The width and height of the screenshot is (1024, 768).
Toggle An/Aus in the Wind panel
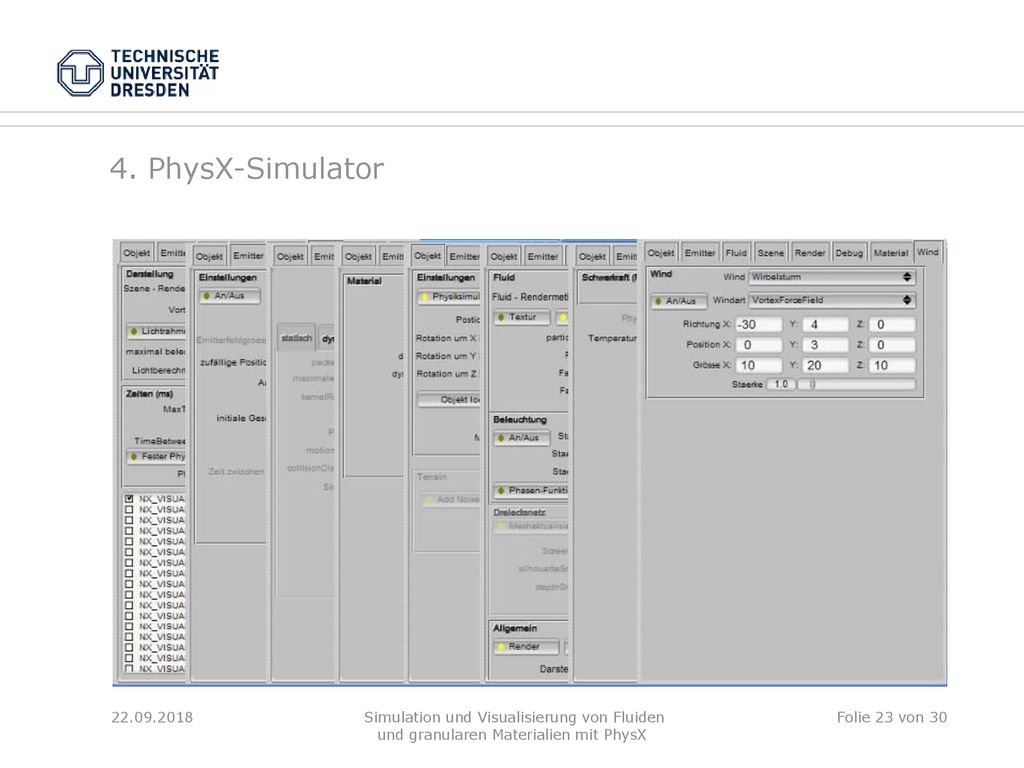679,301
